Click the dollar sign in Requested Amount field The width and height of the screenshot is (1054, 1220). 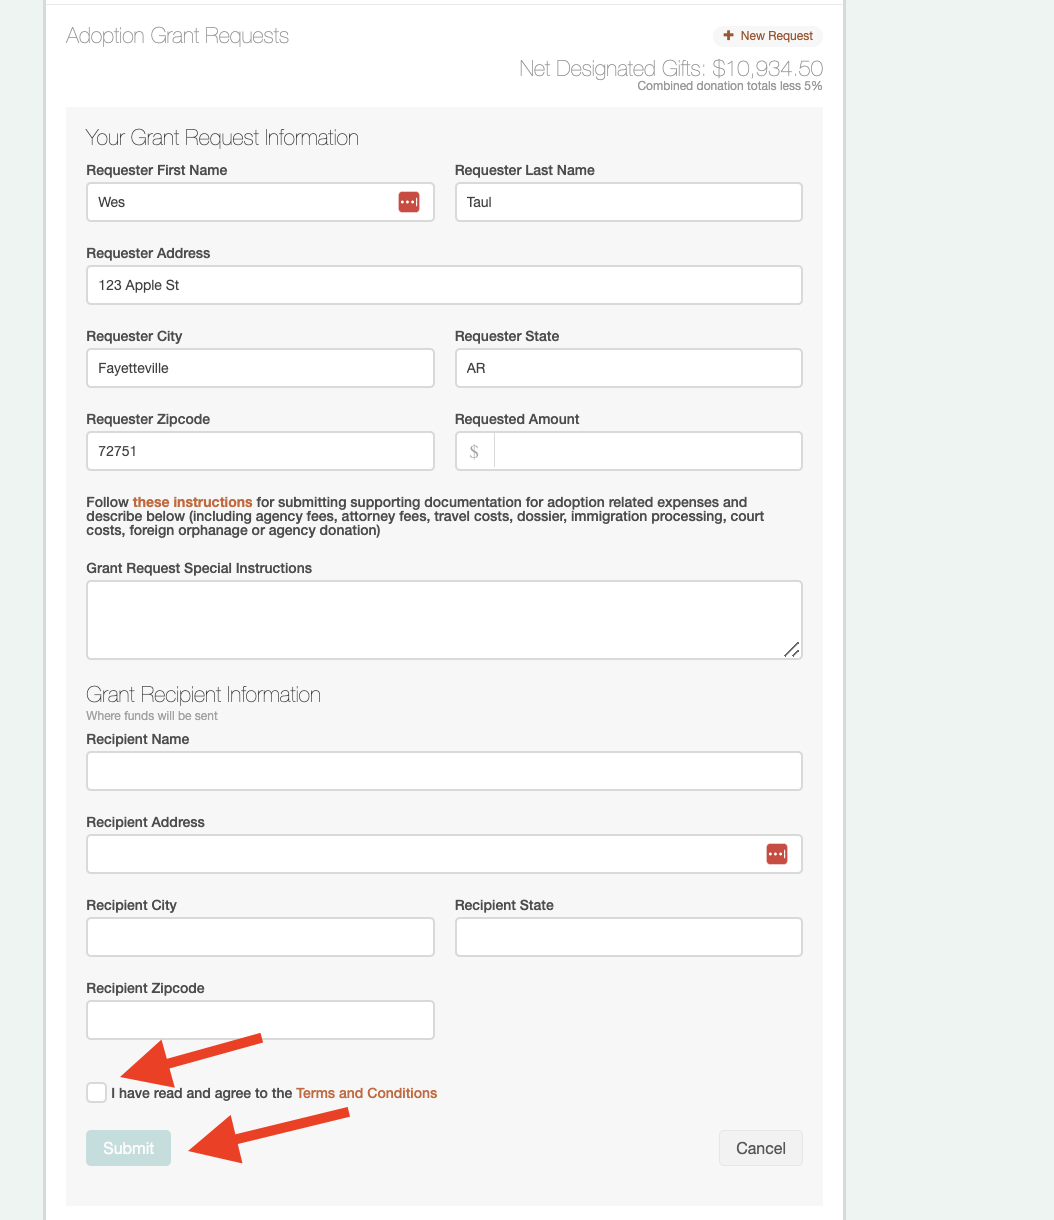point(474,451)
